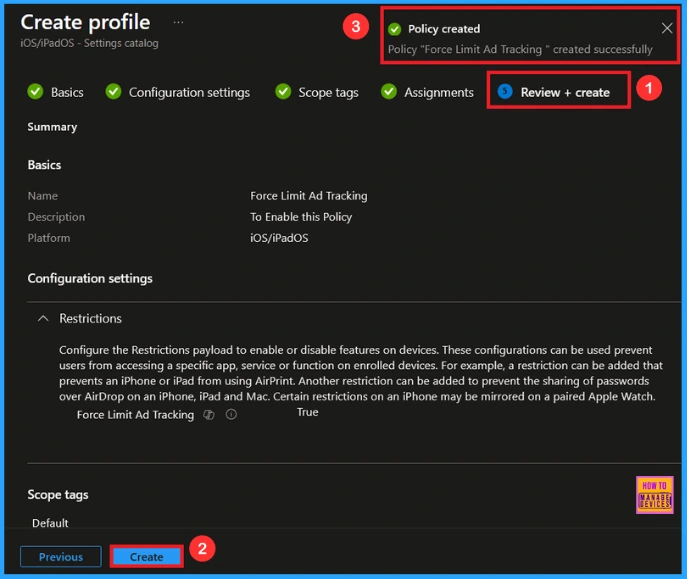Open info tooltip for Force Limit Ad Tracking
The image size is (687, 579).
point(231,414)
